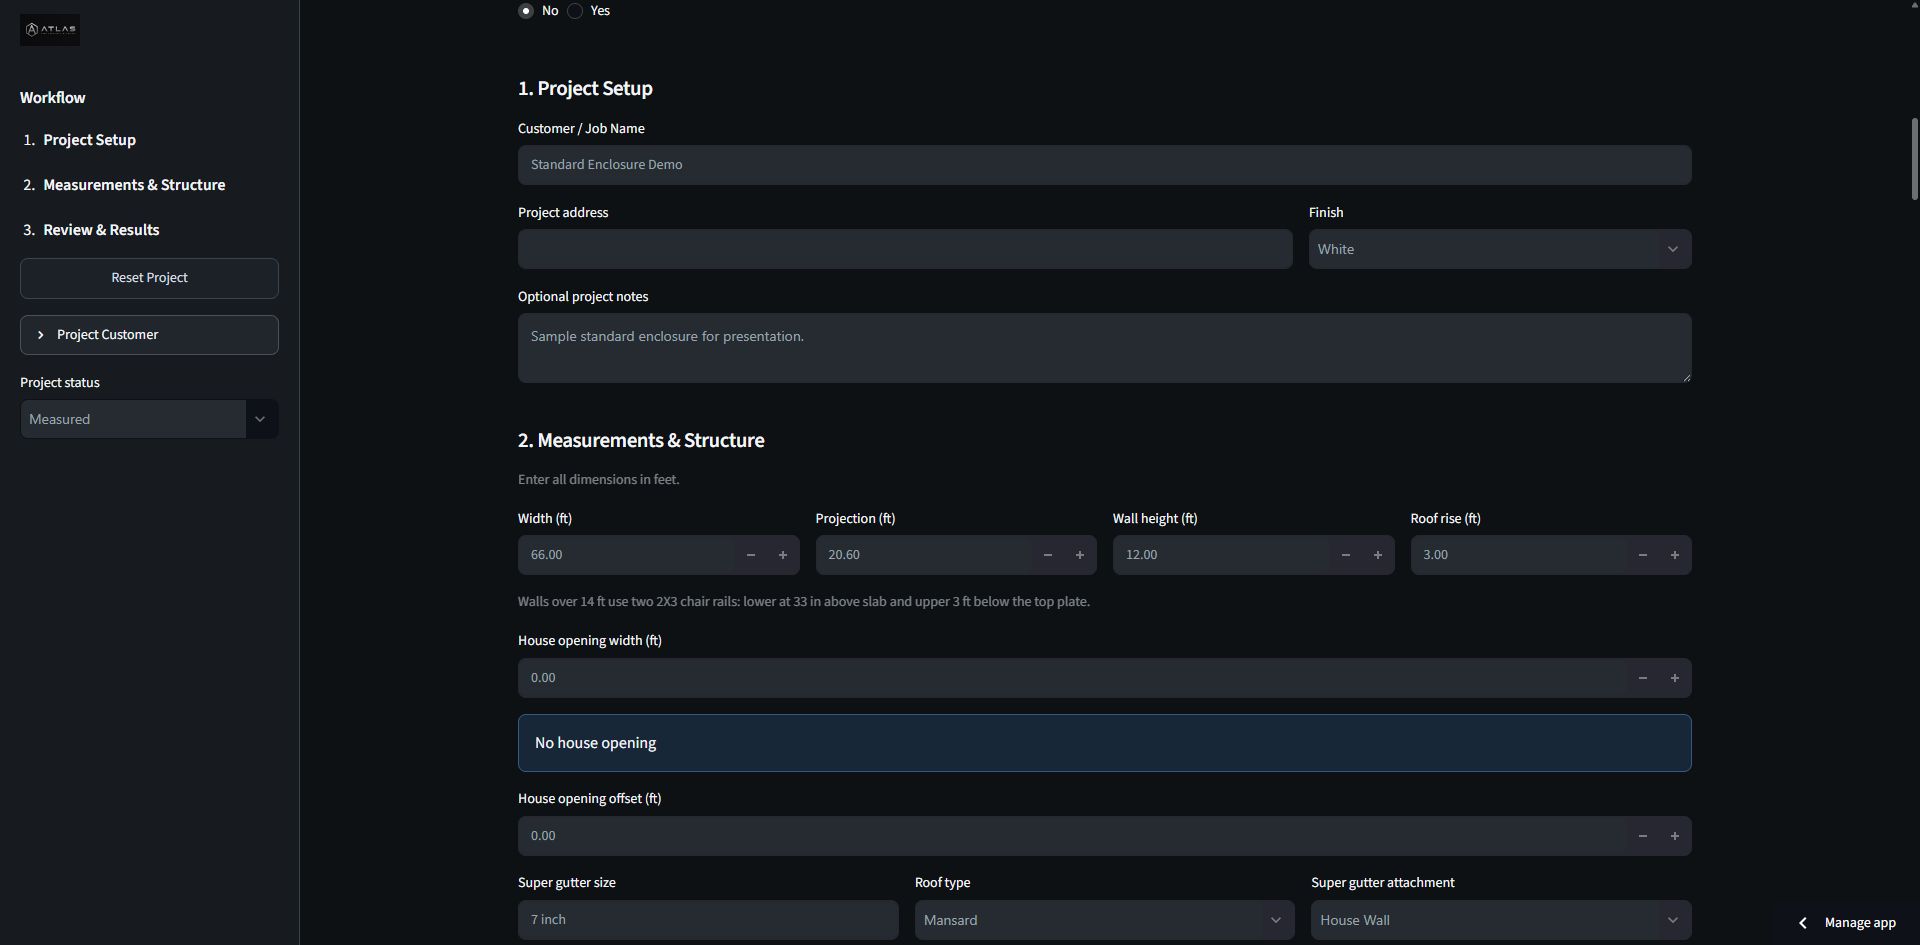Decrease the Wall height (ft) value
The width and height of the screenshot is (1920, 945).
click(x=1346, y=555)
